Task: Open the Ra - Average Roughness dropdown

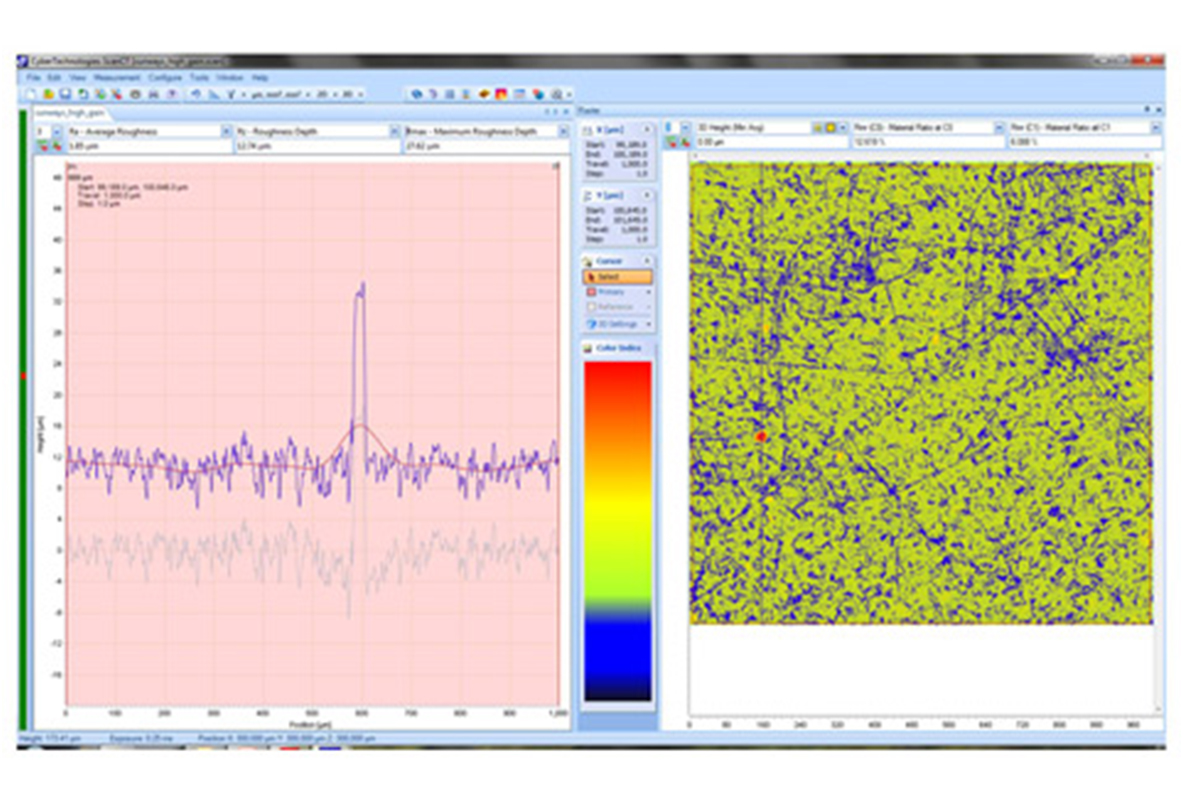Action: [226, 131]
